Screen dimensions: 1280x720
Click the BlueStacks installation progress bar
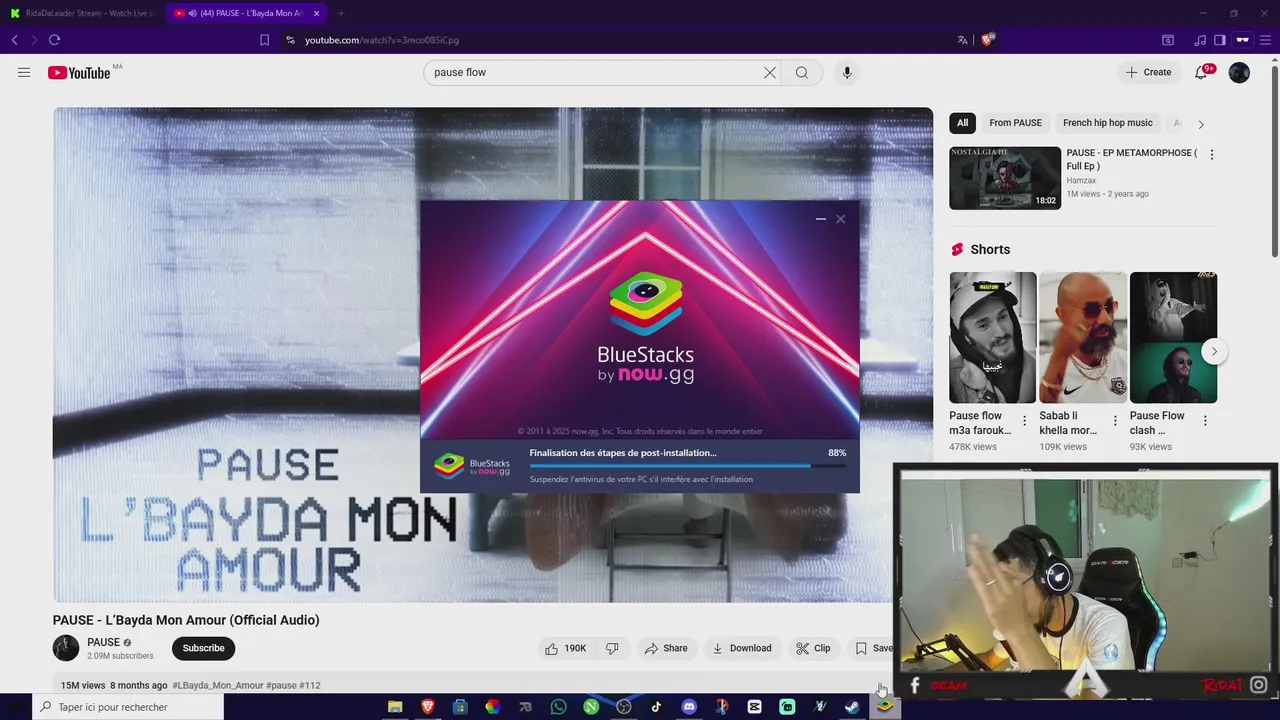coord(688,465)
